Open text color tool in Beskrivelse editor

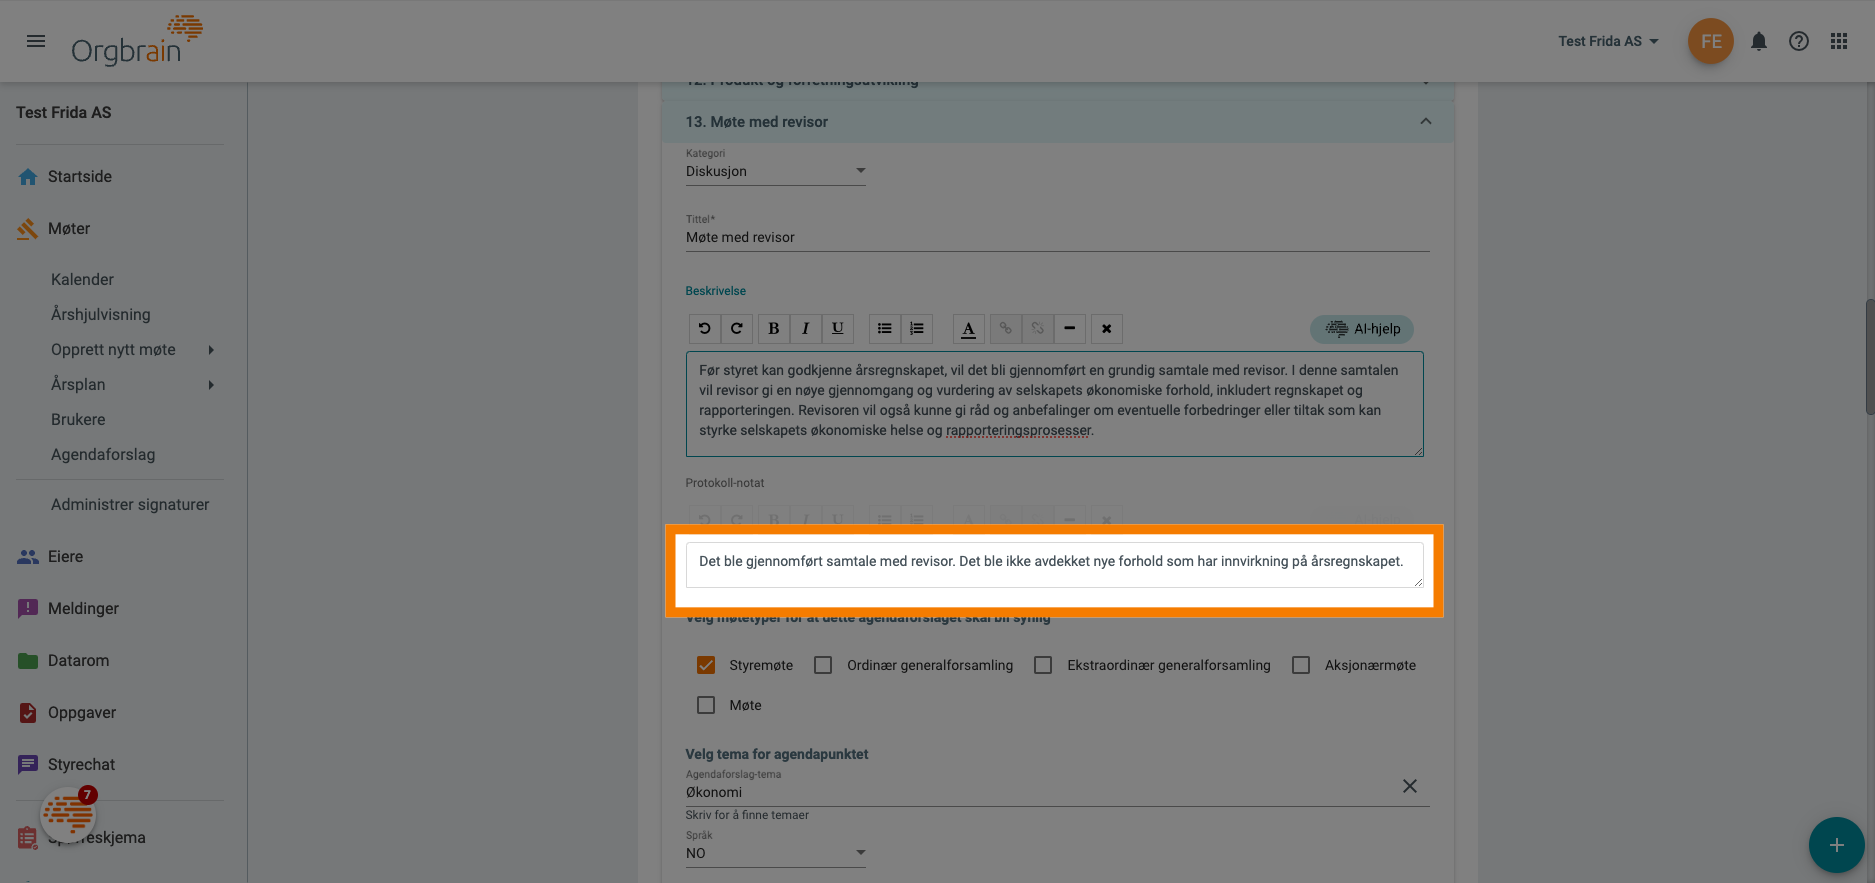pos(968,328)
